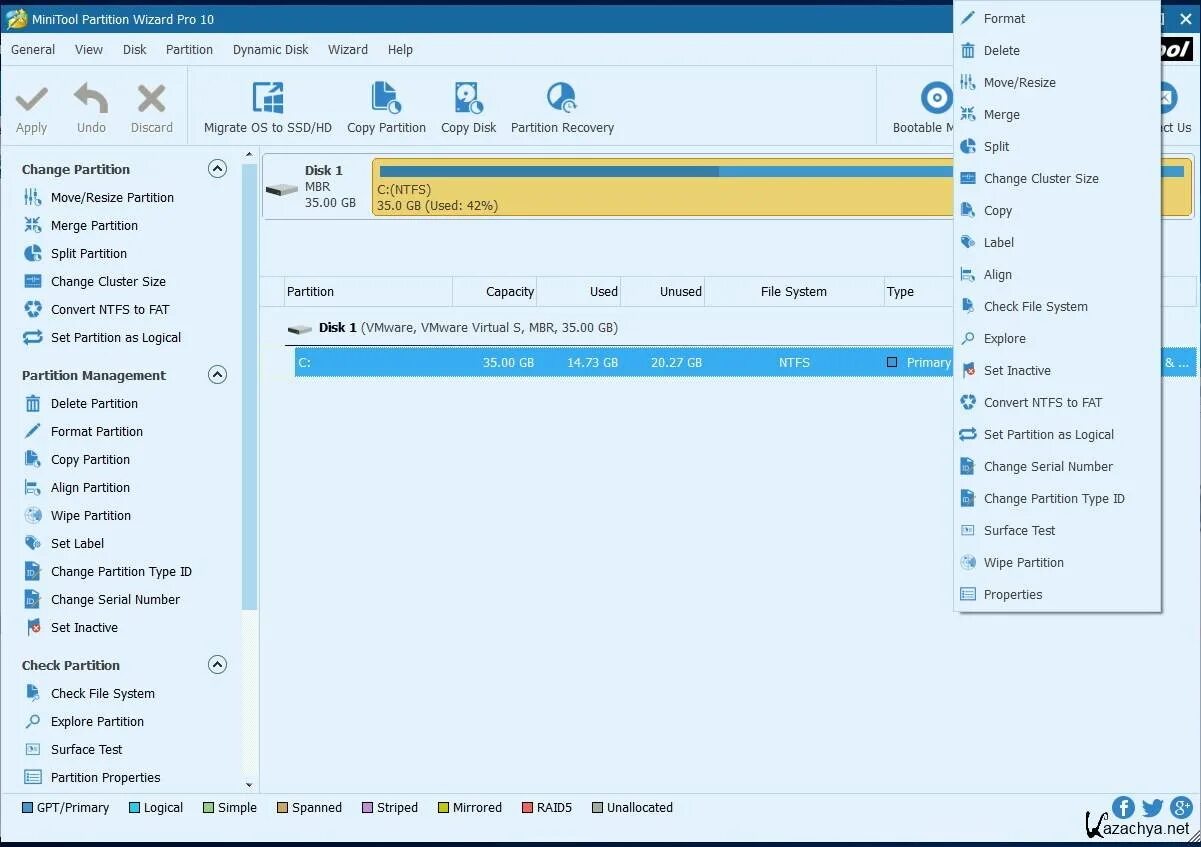Choose Properties in the context menu
The image size is (1201, 847).
[x=1057, y=595]
